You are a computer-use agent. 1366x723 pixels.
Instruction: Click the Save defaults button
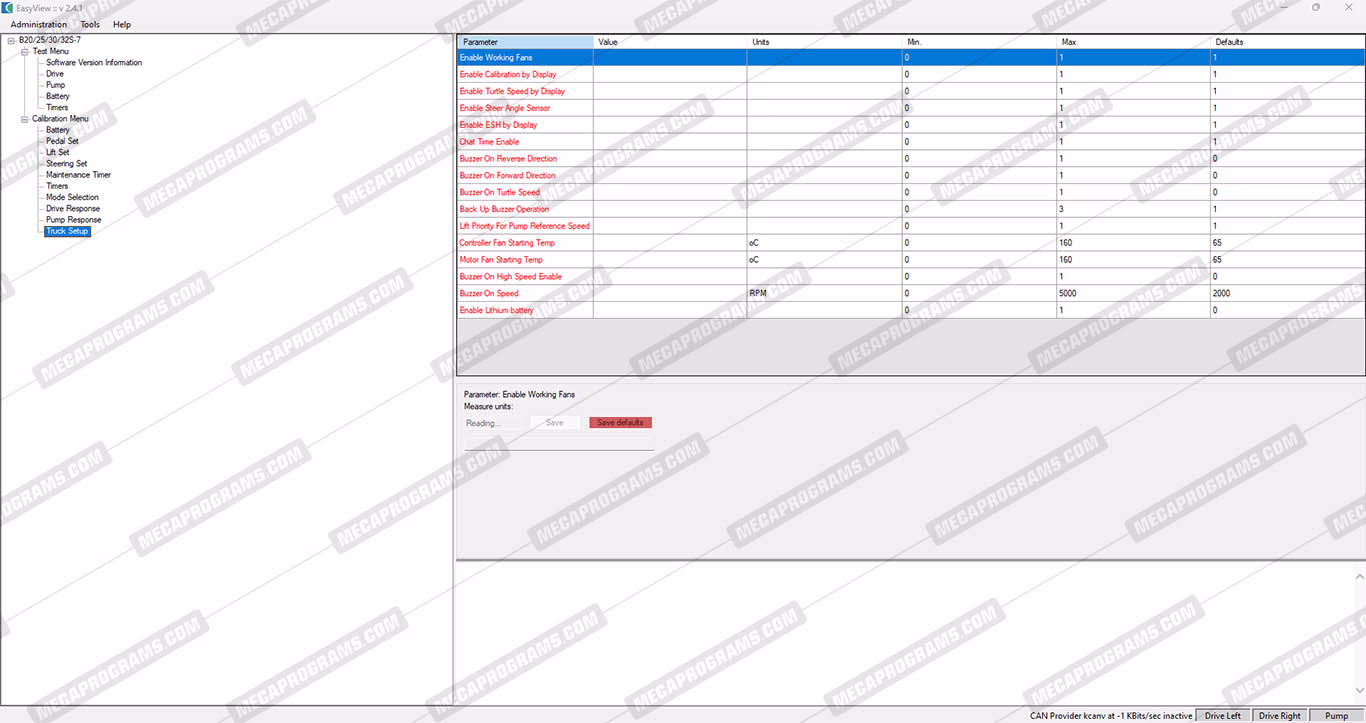click(x=620, y=423)
